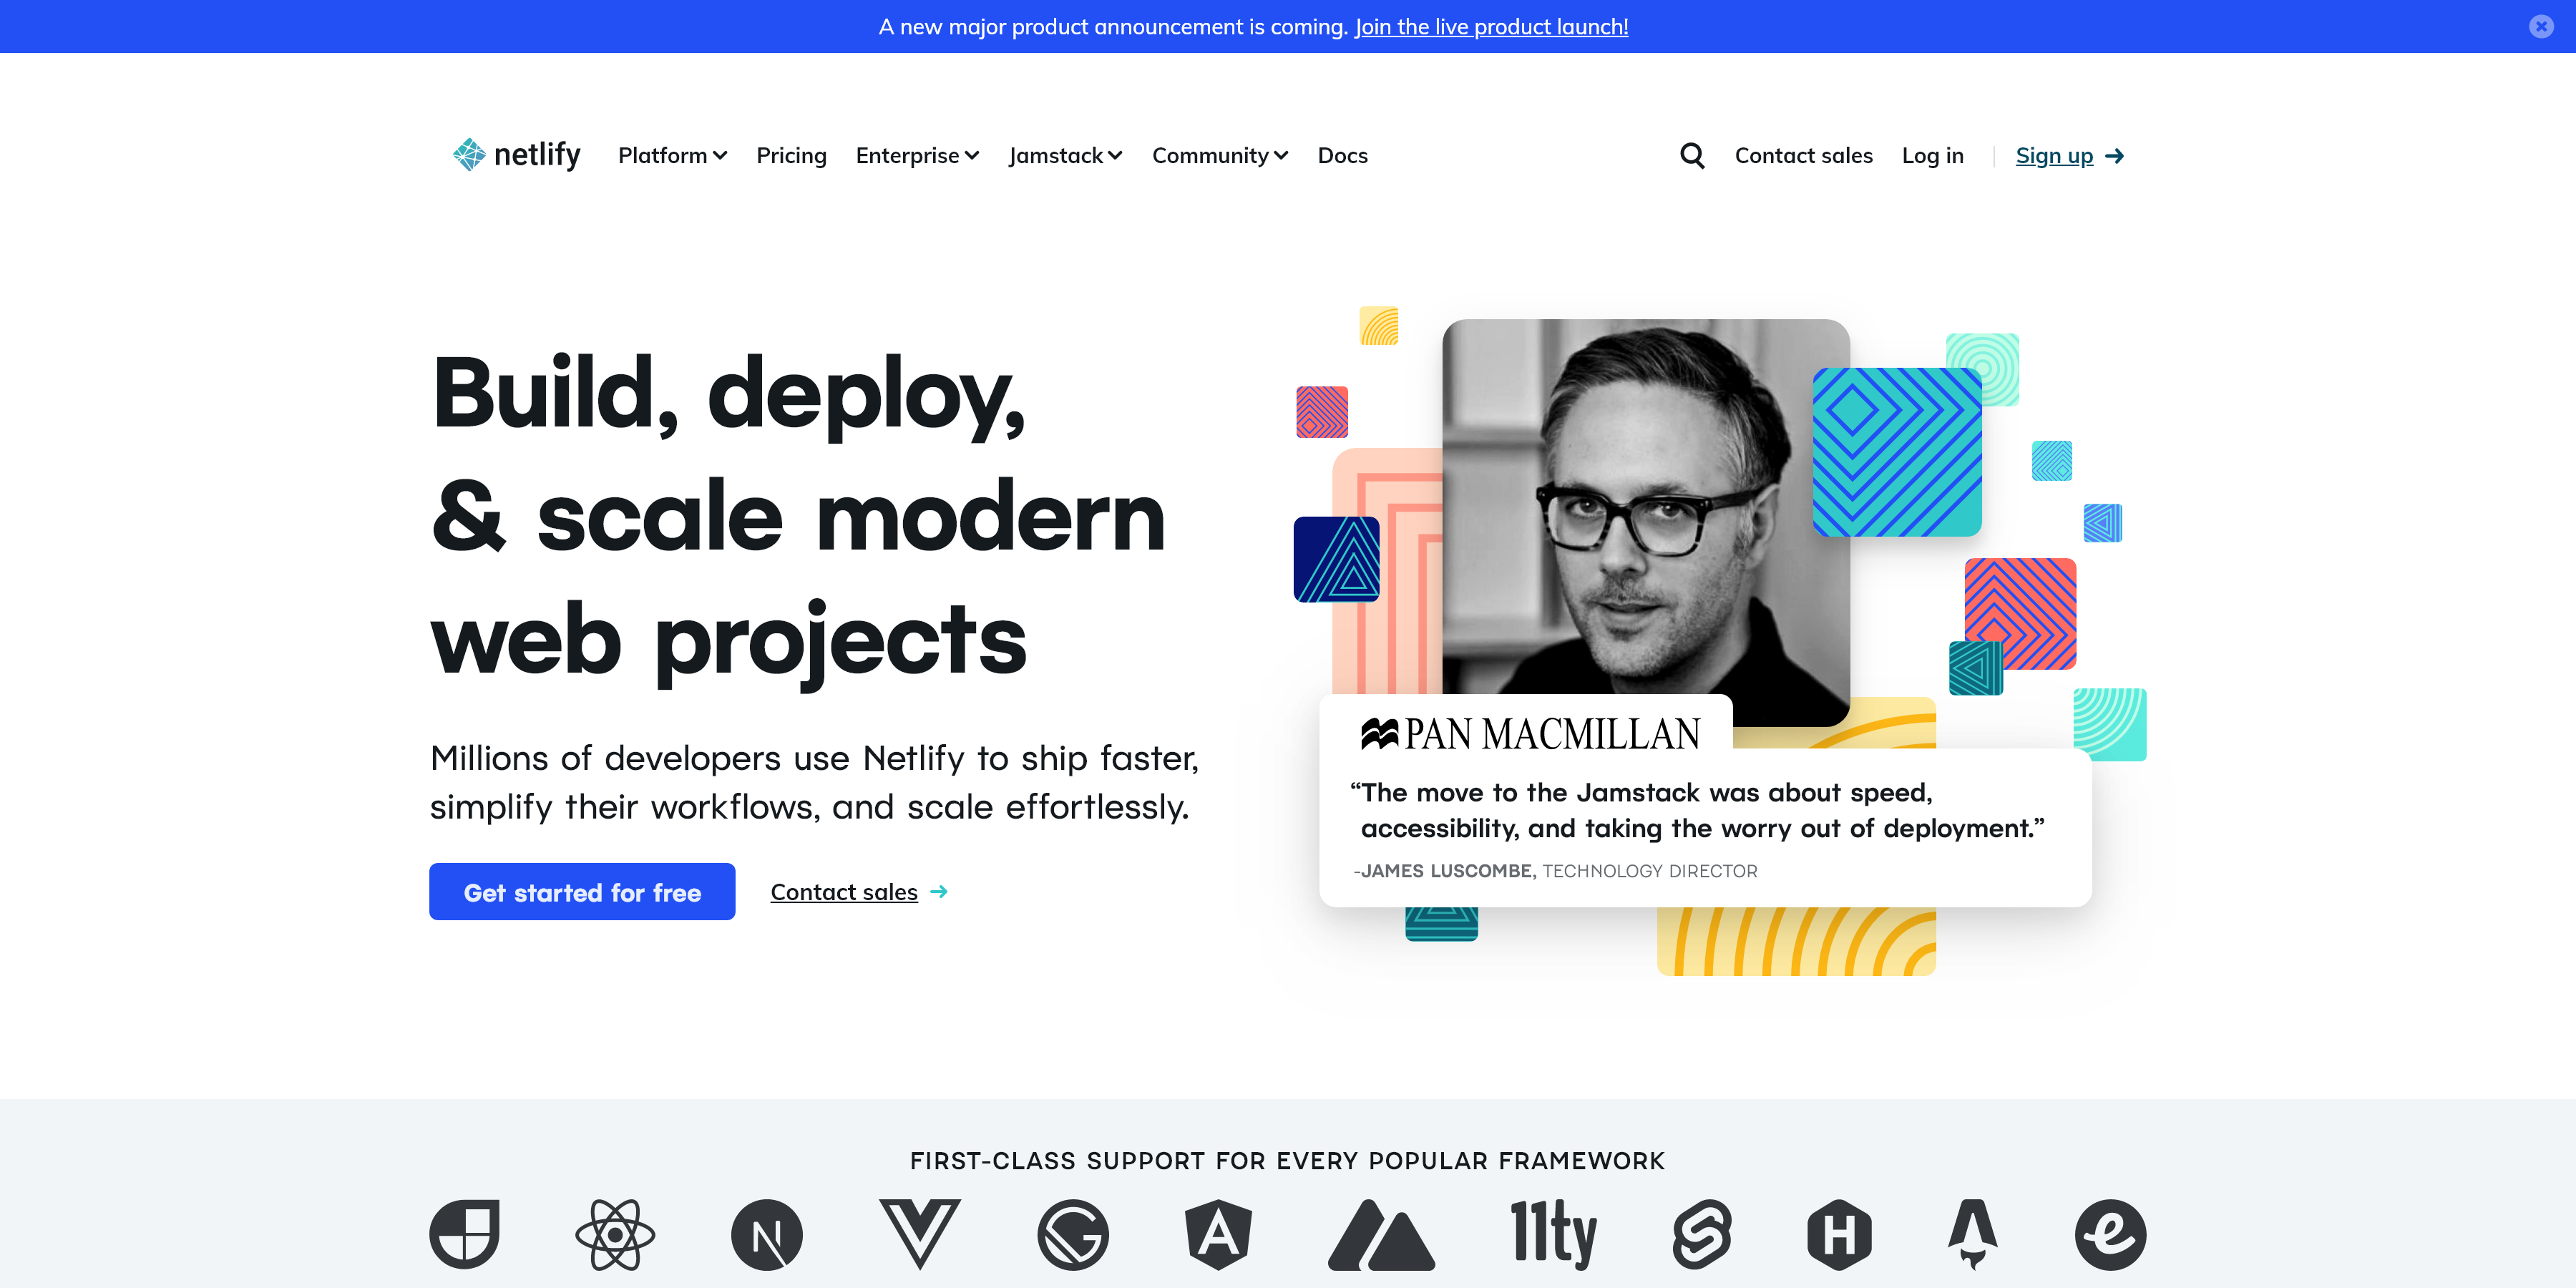This screenshot has height=1288, width=2576.
Task: Open the Pricing page
Action: click(791, 155)
